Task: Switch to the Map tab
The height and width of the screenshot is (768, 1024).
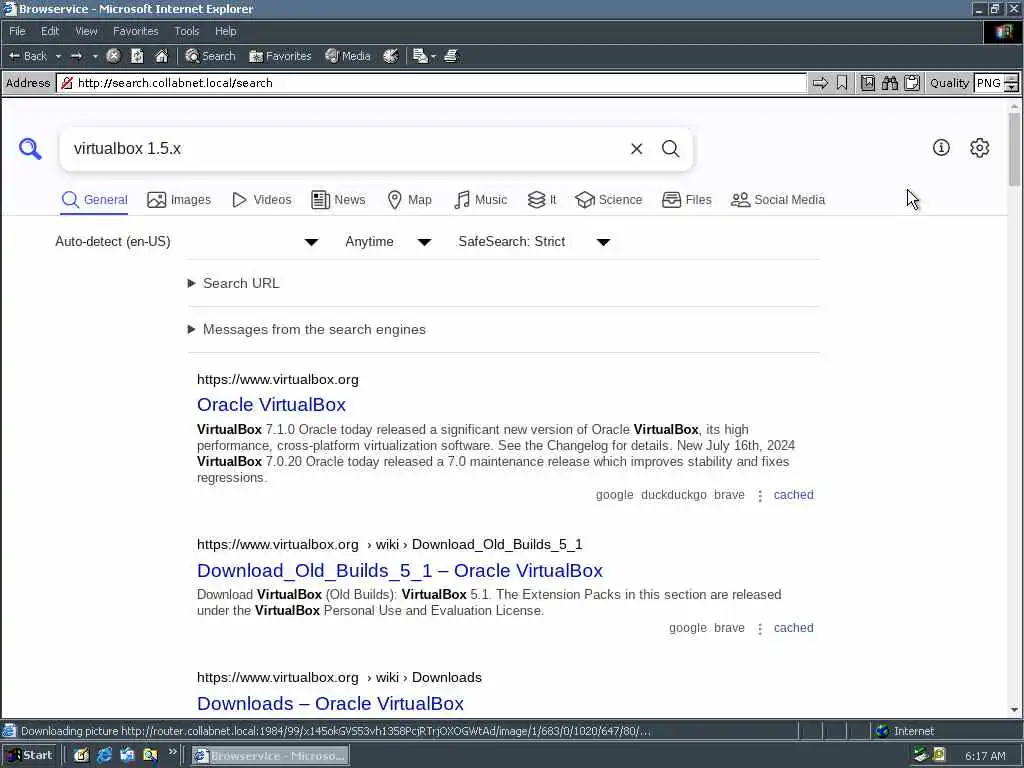Action: pyautogui.click(x=409, y=200)
